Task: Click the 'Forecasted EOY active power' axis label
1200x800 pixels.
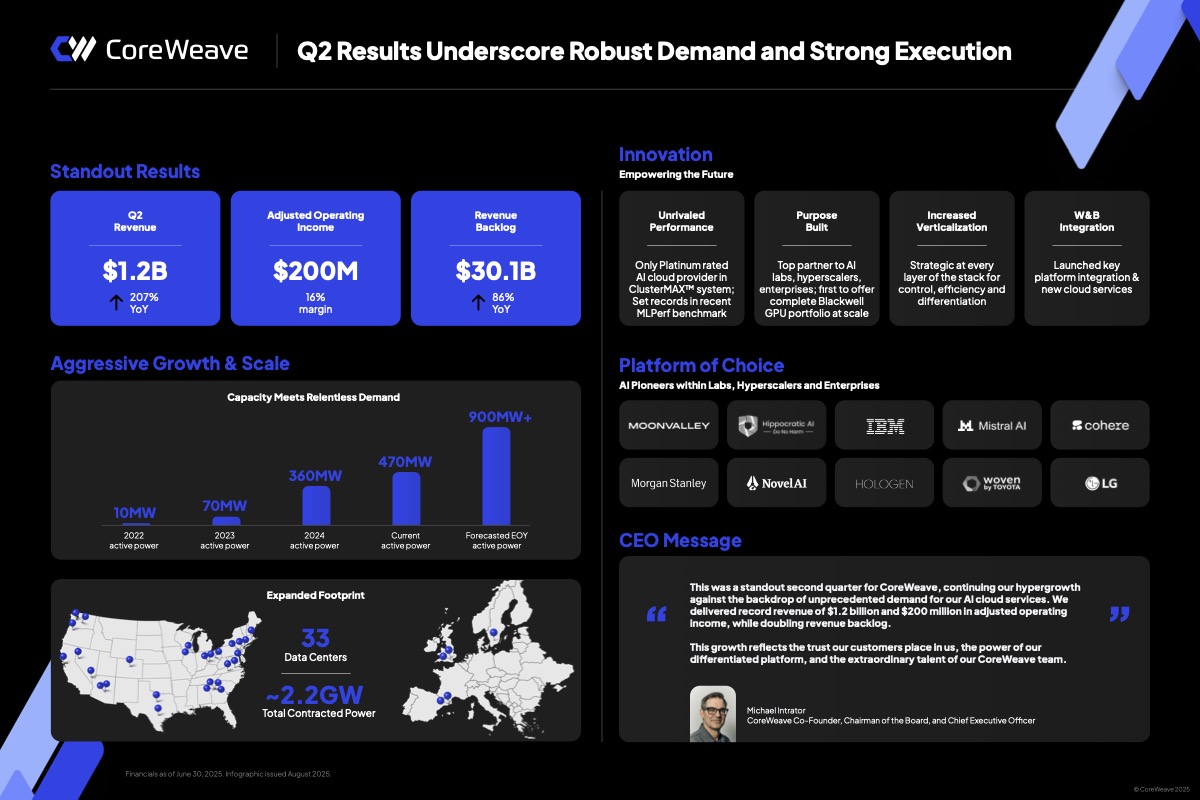Action: pyautogui.click(x=496, y=541)
